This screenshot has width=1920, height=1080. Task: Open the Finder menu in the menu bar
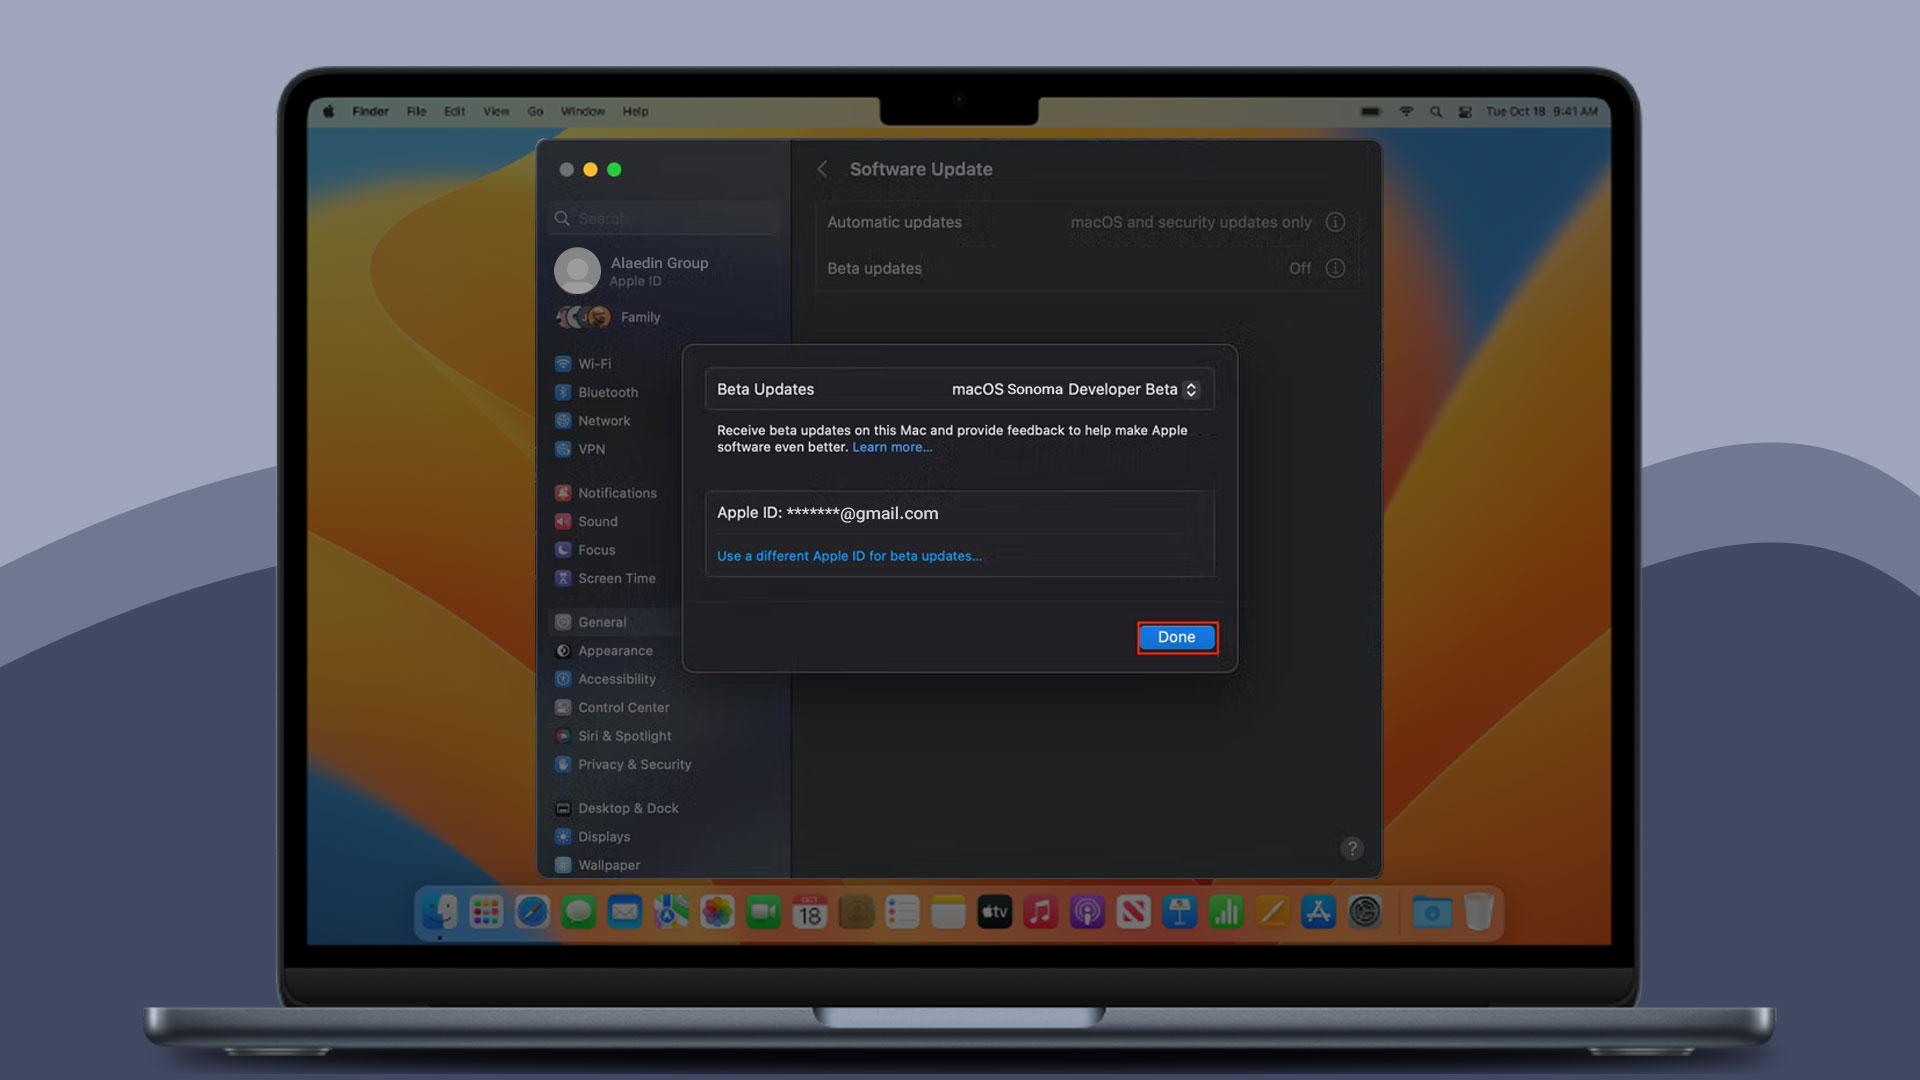(370, 111)
